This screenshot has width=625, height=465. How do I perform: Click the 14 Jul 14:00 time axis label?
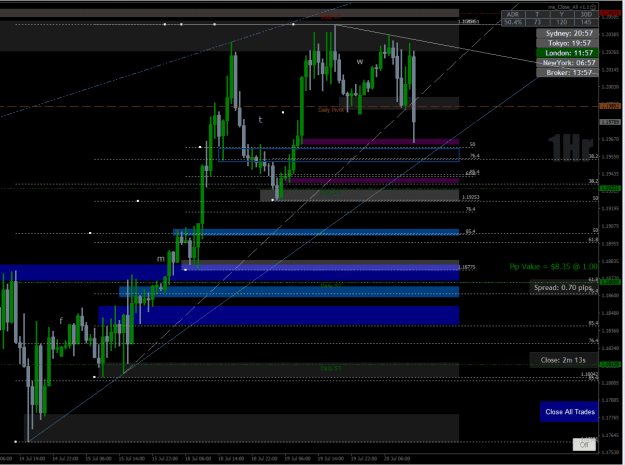(32, 459)
